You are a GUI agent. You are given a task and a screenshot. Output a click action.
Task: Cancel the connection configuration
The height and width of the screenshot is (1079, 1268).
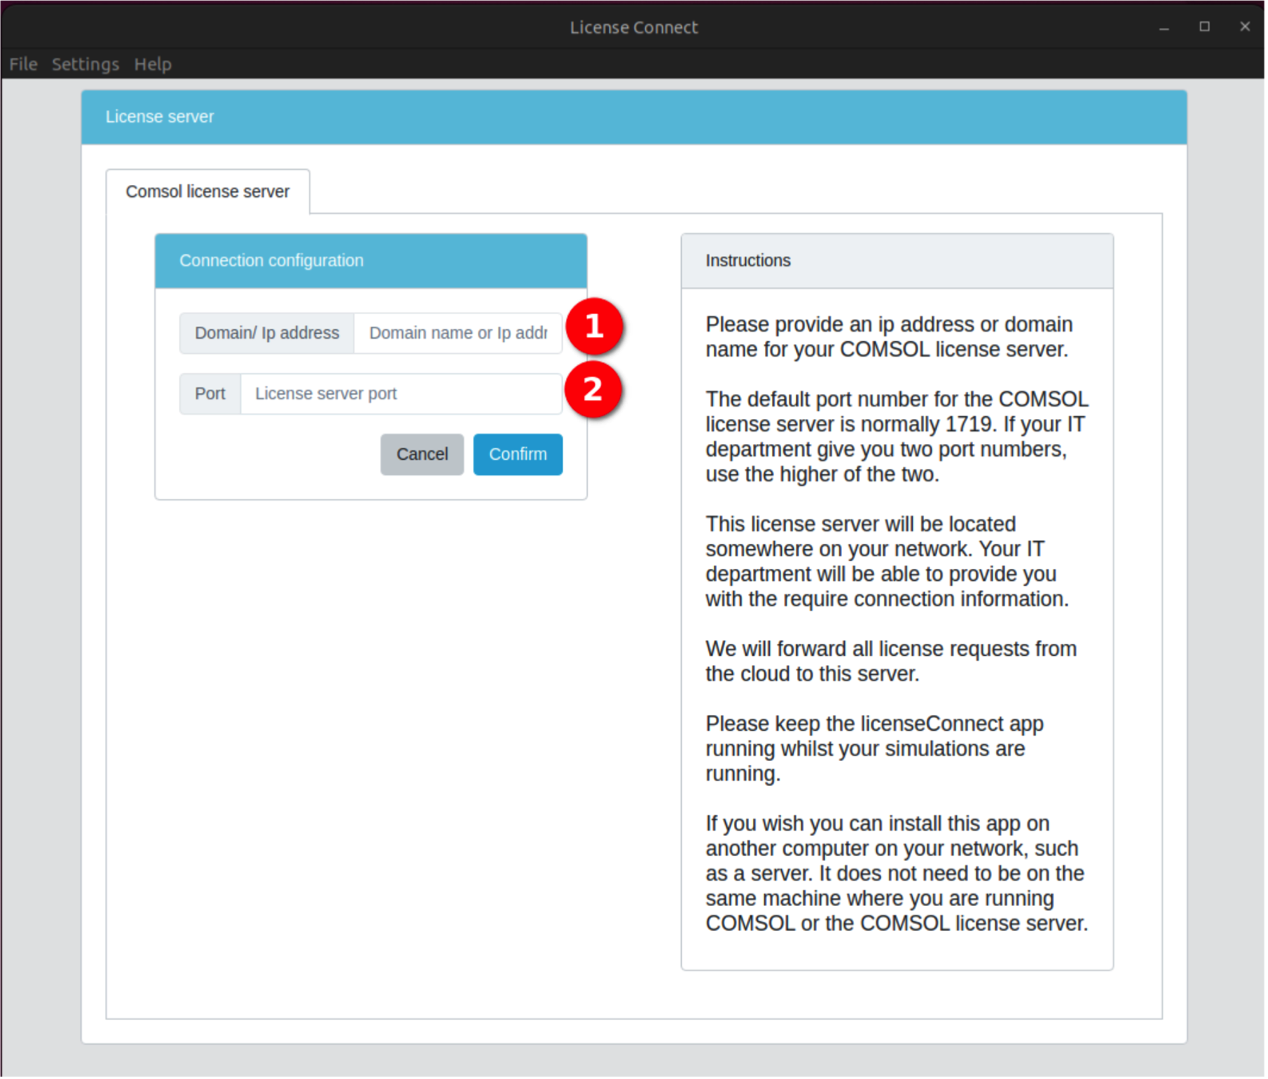pyautogui.click(x=422, y=454)
